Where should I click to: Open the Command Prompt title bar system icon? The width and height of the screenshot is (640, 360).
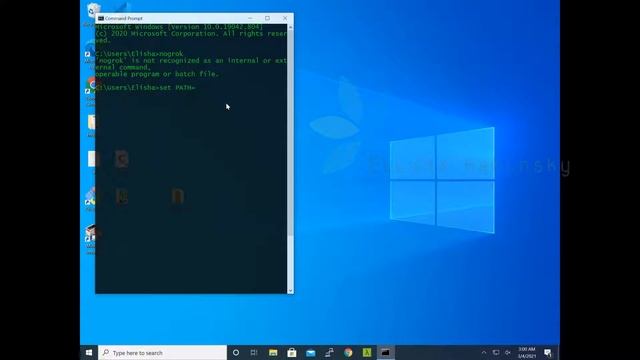coord(101,18)
